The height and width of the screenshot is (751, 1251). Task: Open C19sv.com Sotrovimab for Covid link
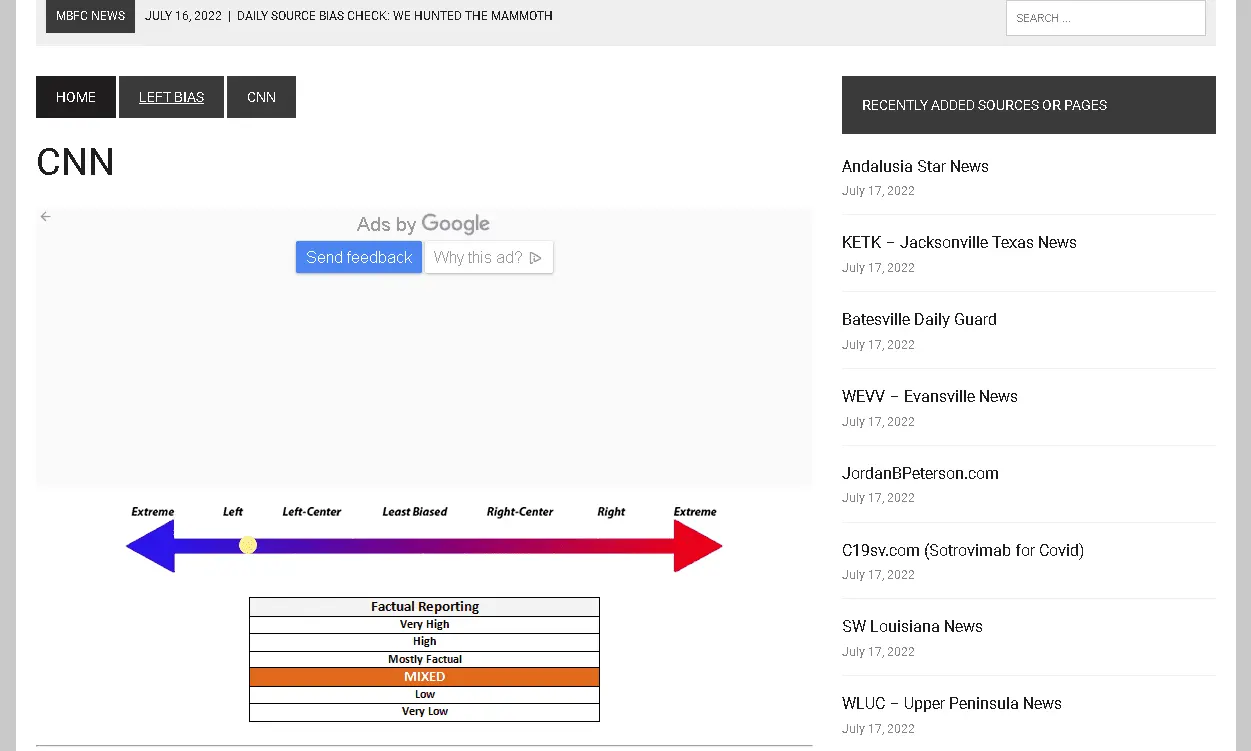point(962,550)
